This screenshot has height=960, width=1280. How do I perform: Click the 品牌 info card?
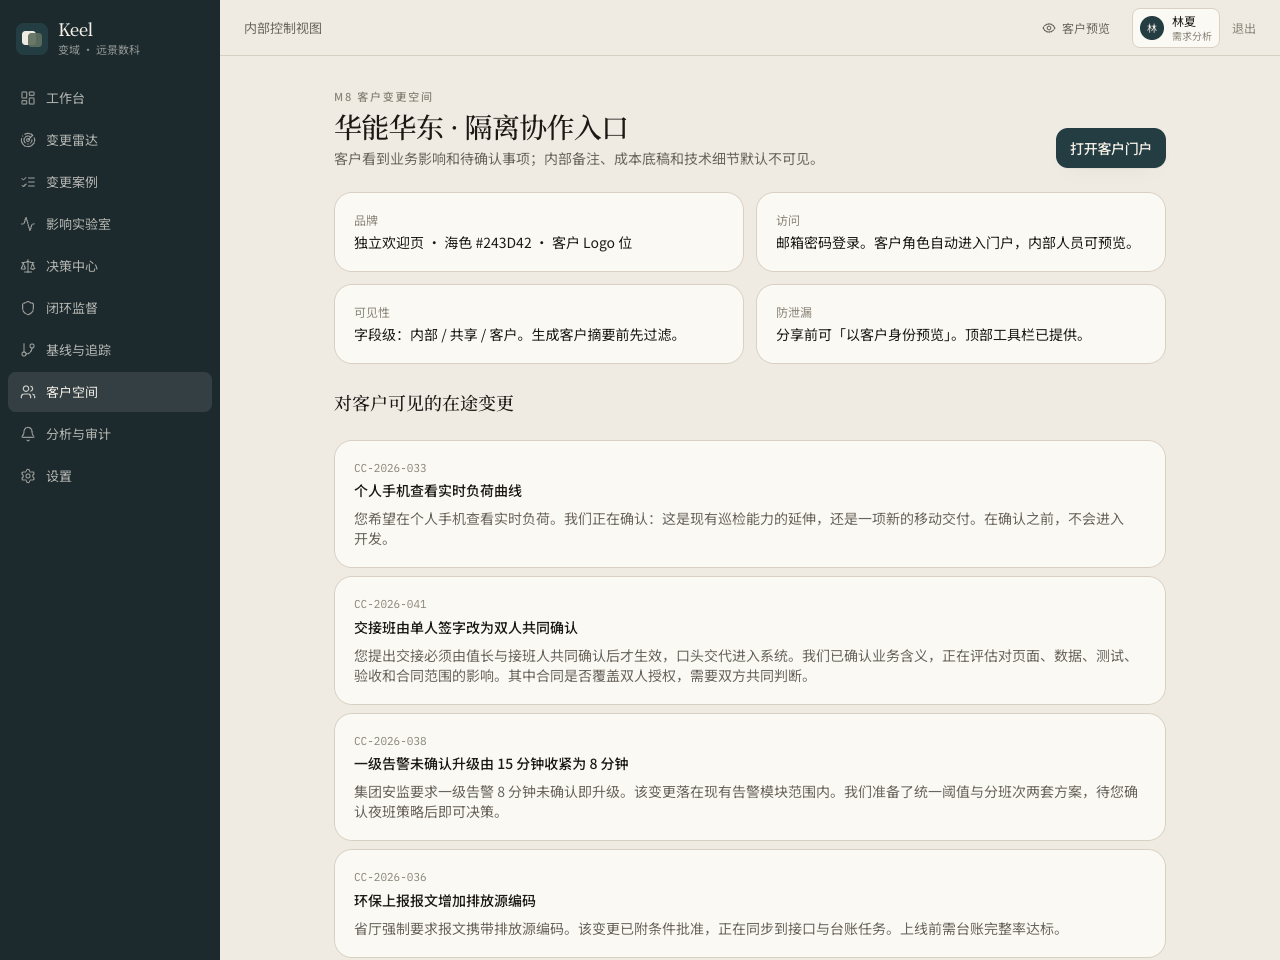tap(539, 232)
